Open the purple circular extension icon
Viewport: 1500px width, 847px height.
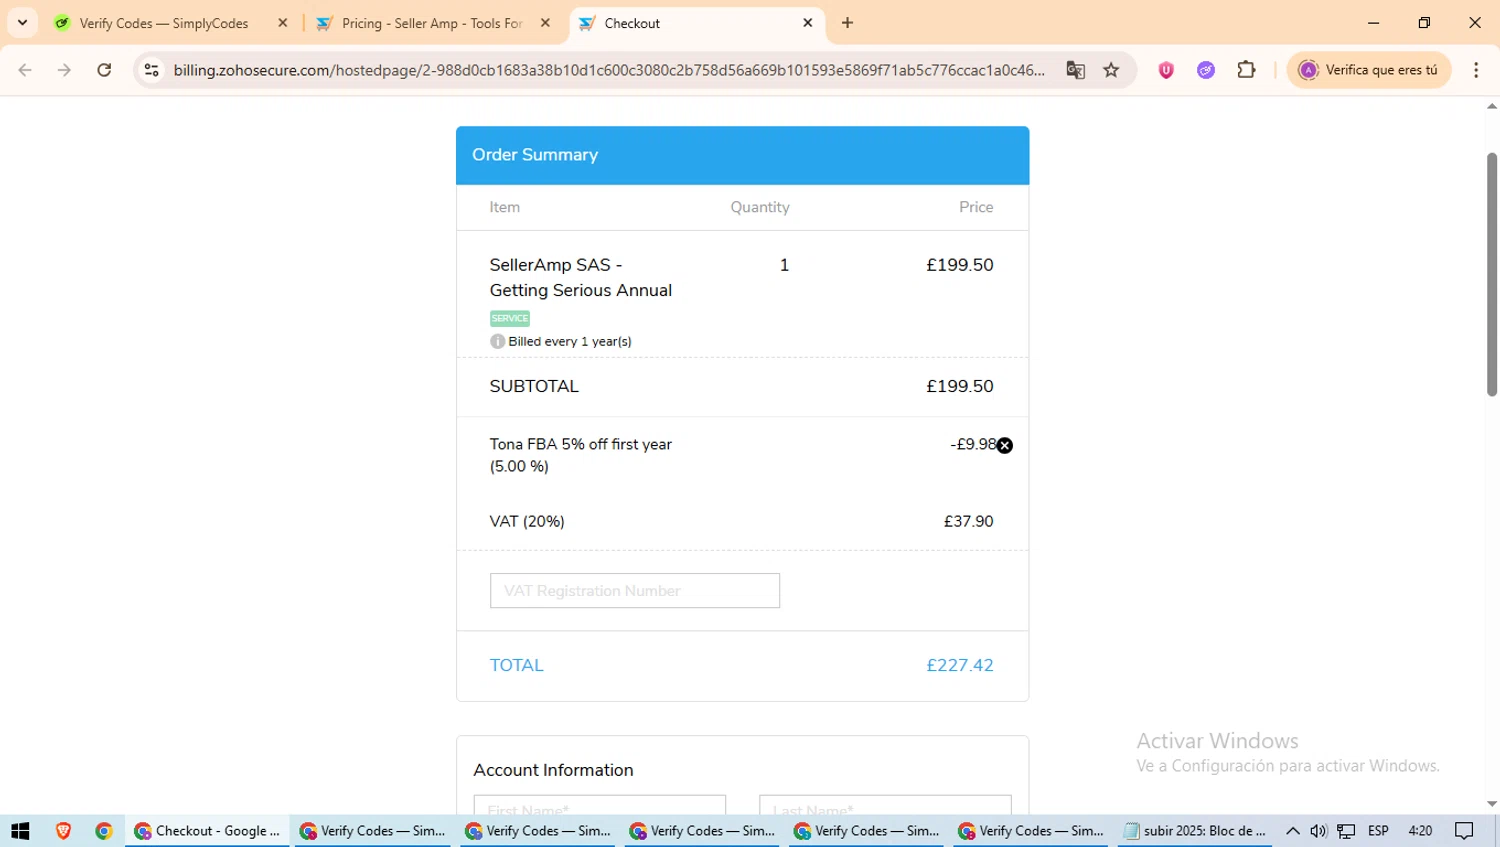coord(1206,70)
